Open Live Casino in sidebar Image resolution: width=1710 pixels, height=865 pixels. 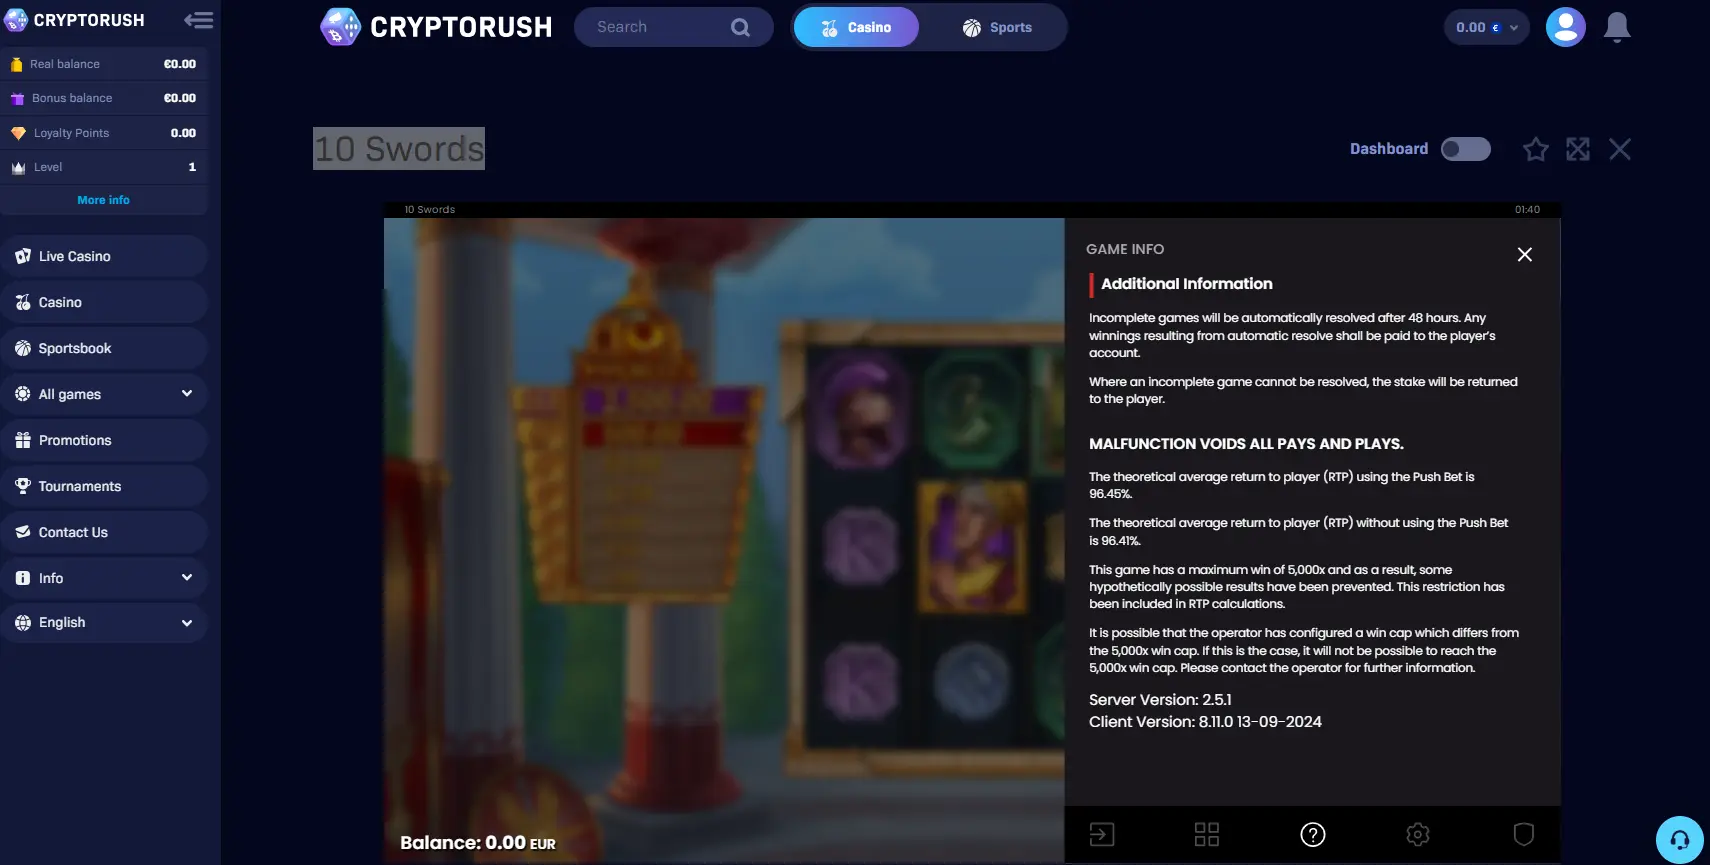click(x=104, y=256)
